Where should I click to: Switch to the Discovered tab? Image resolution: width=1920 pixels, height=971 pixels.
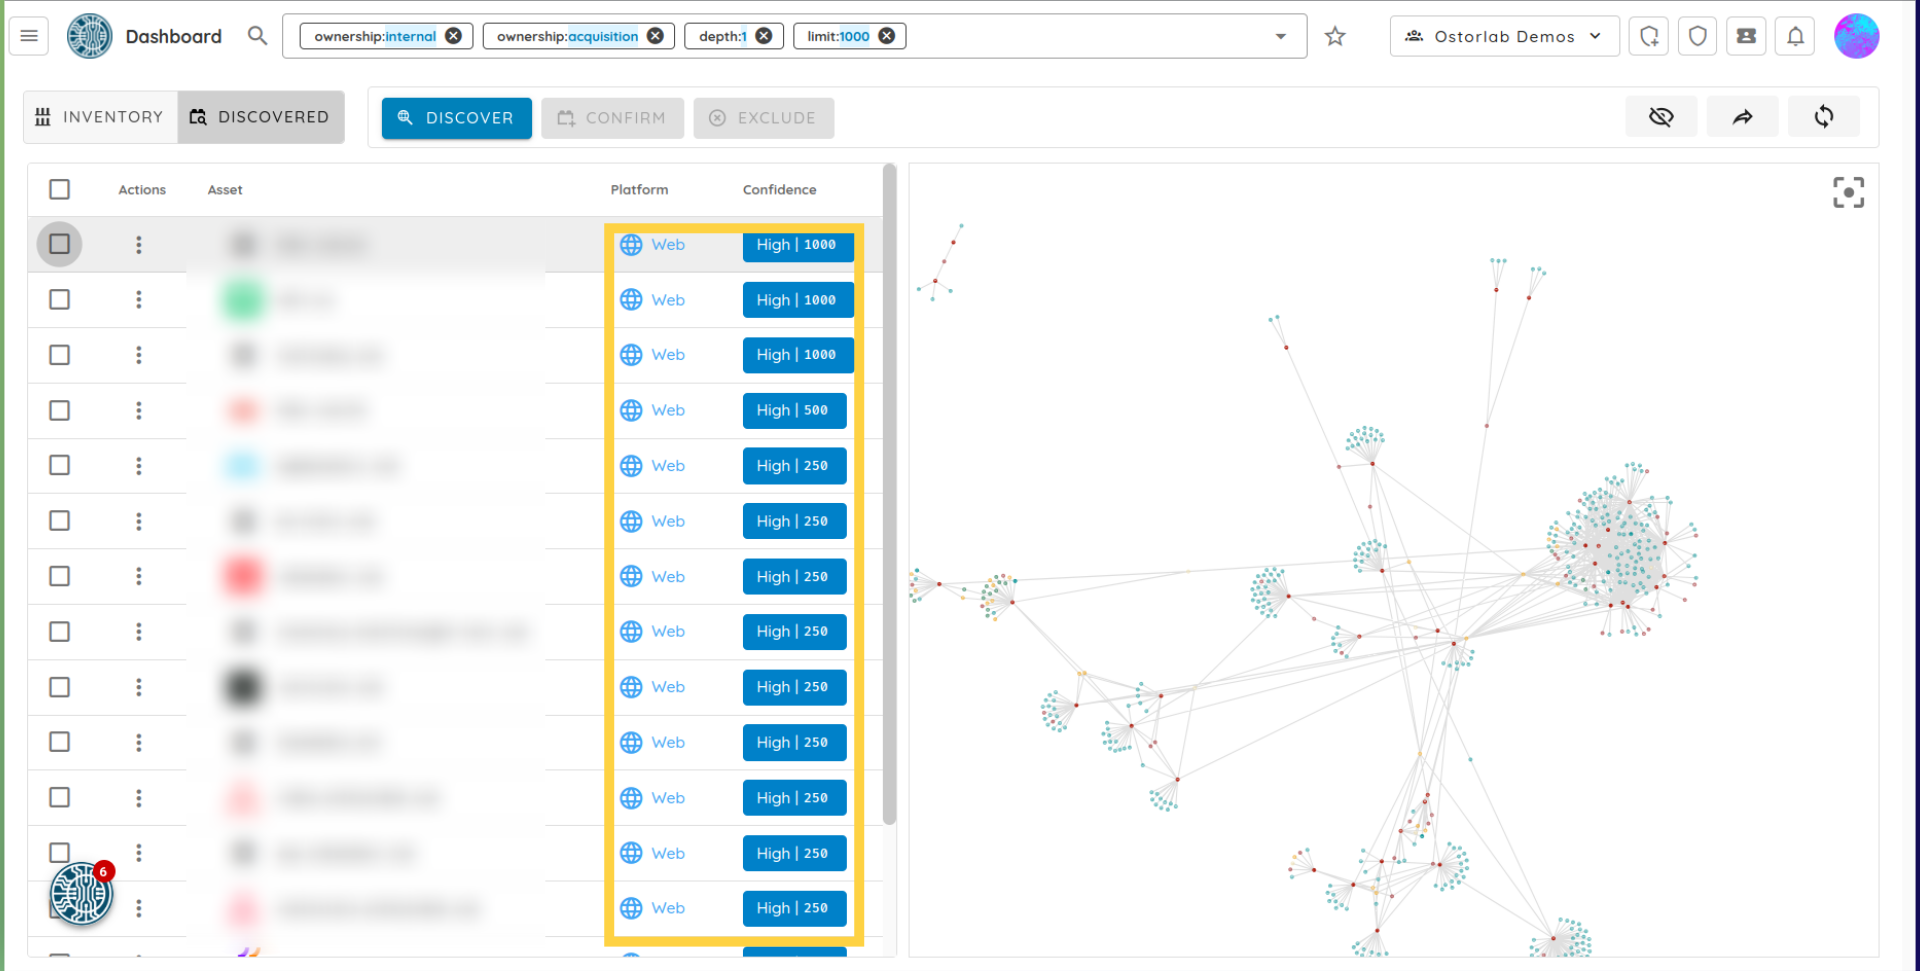tap(260, 117)
